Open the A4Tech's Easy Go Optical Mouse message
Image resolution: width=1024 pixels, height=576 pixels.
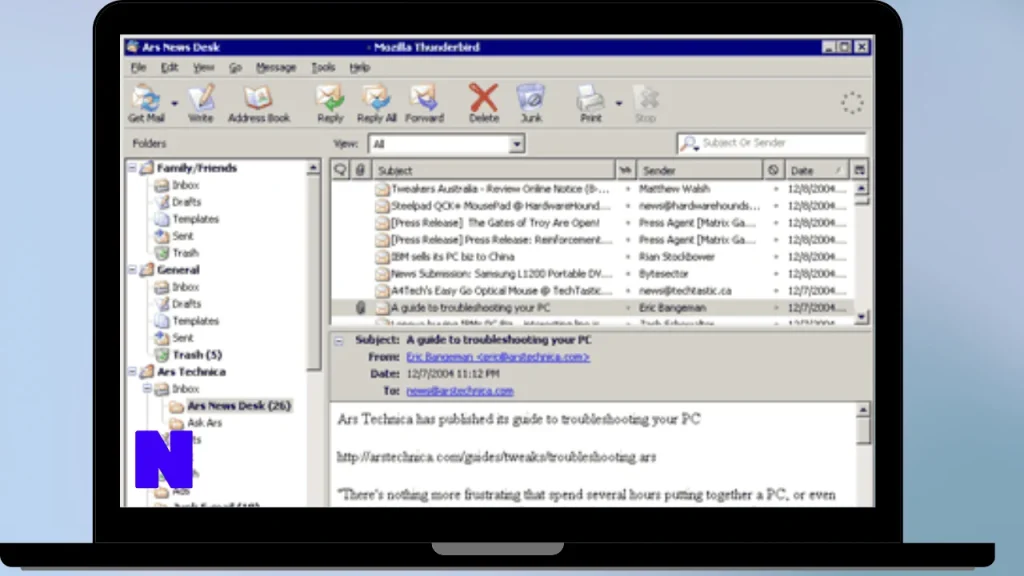click(501, 291)
